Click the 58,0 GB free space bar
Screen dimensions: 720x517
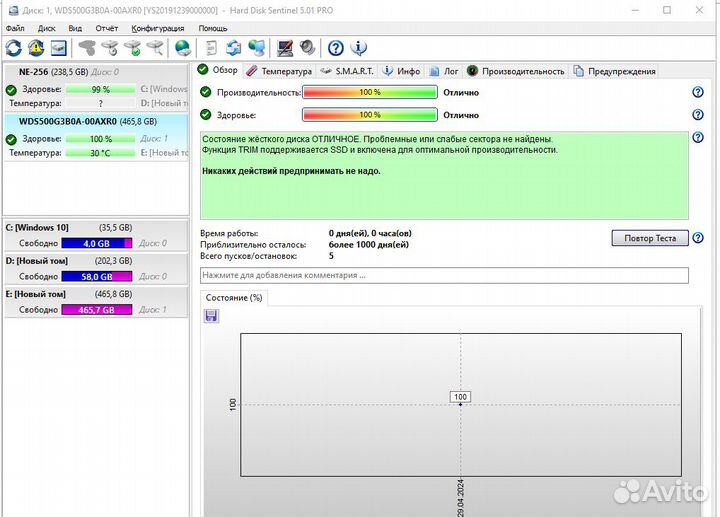point(96,276)
